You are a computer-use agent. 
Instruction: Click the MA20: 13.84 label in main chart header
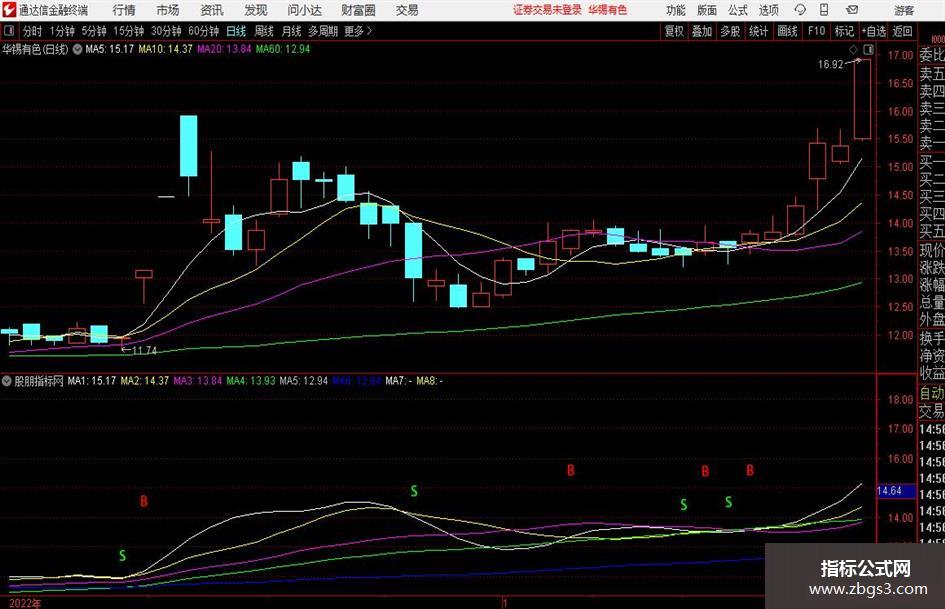(x=224, y=49)
